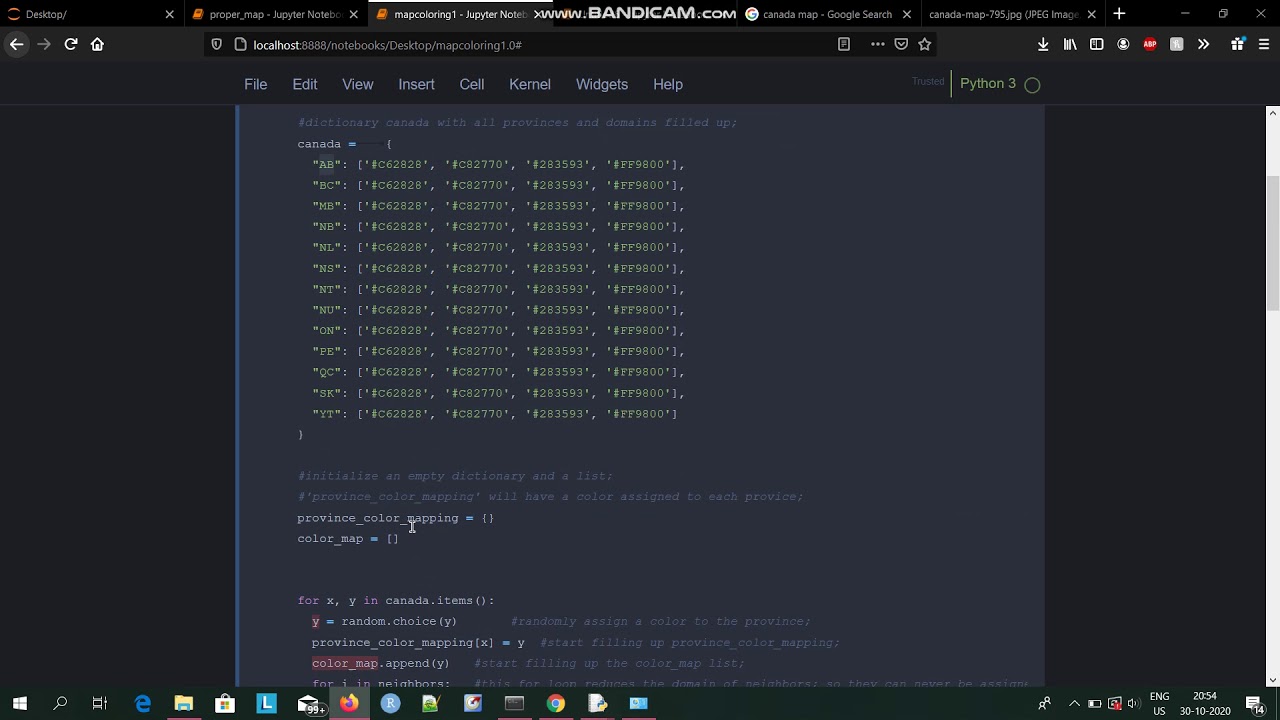Image resolution: width=1280 pixels, height=720 pixels.
Task: Switch to the canada-map-795.jpg image tab
Action: [x=1010, y=14]
